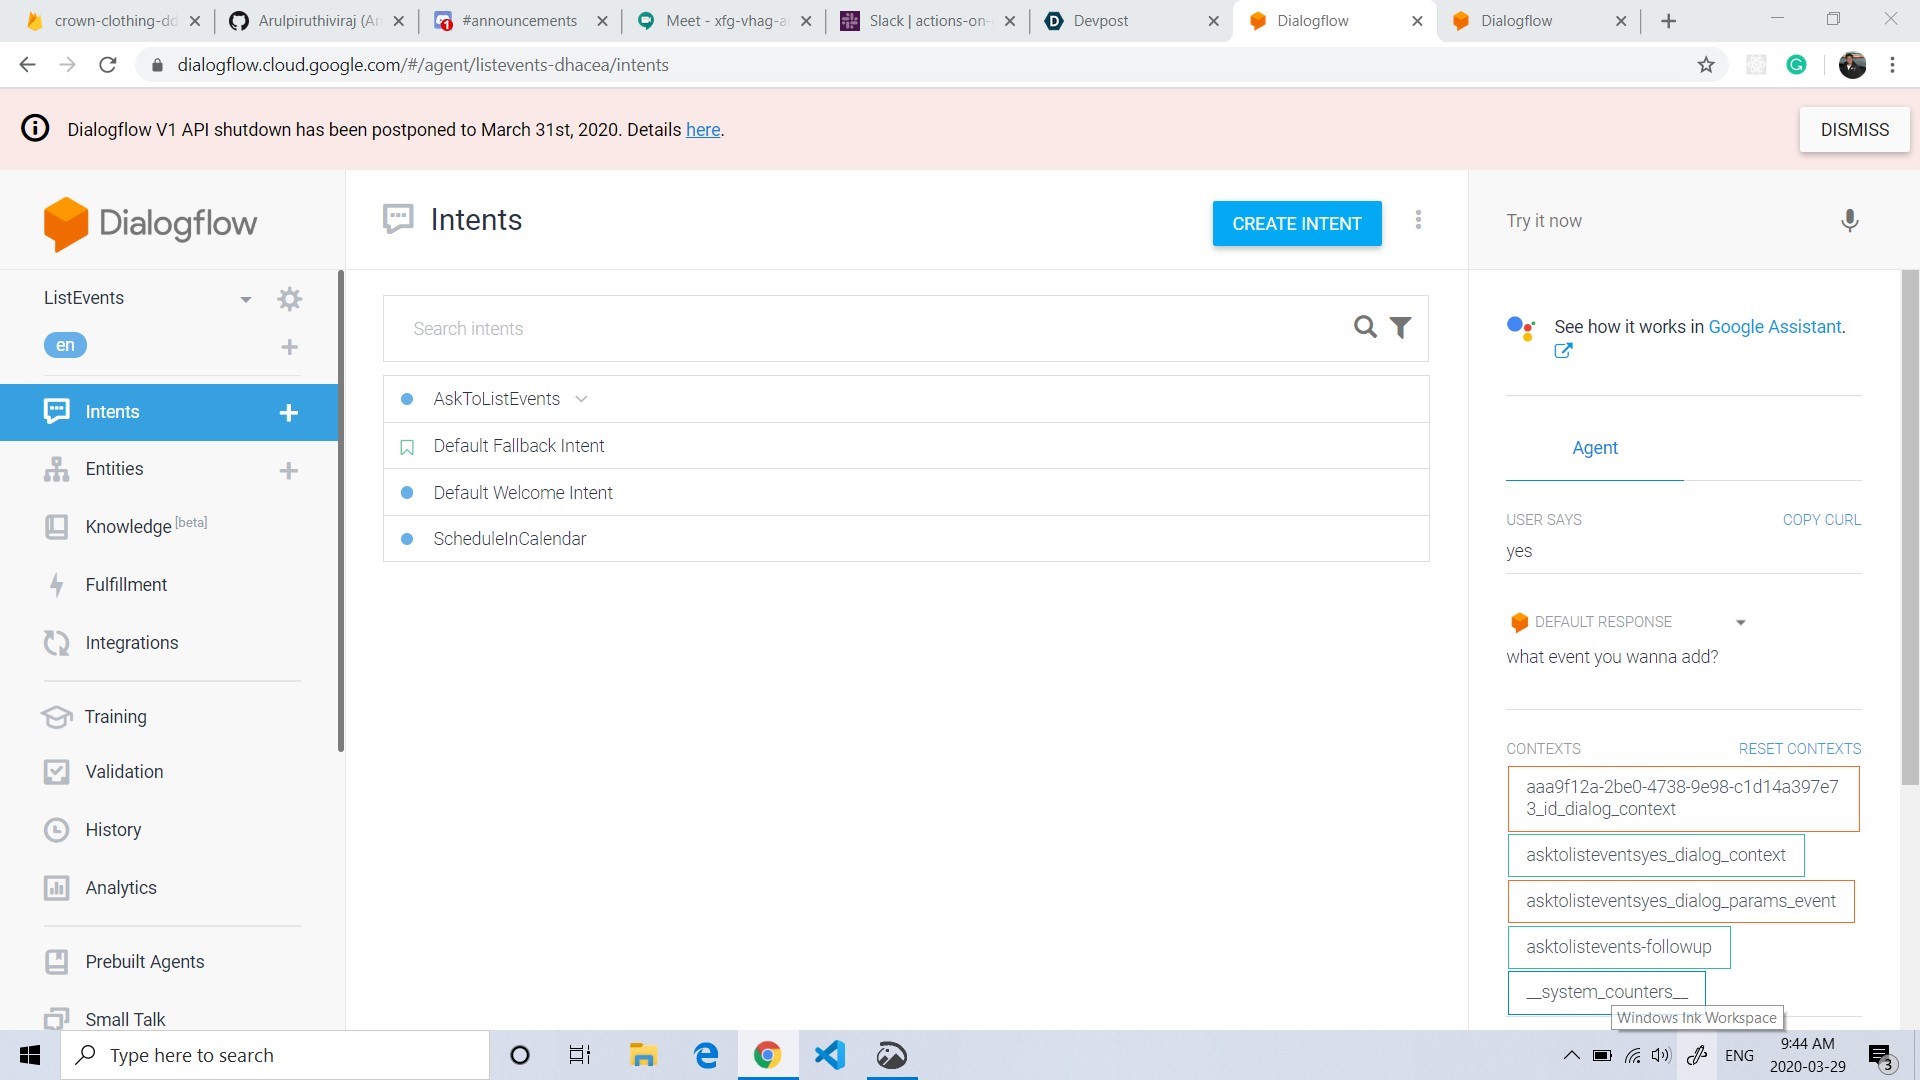This screenshot has width=1920, height=1080.
Task: Click the filter intents funnel icon
Action: point(1401,328)
